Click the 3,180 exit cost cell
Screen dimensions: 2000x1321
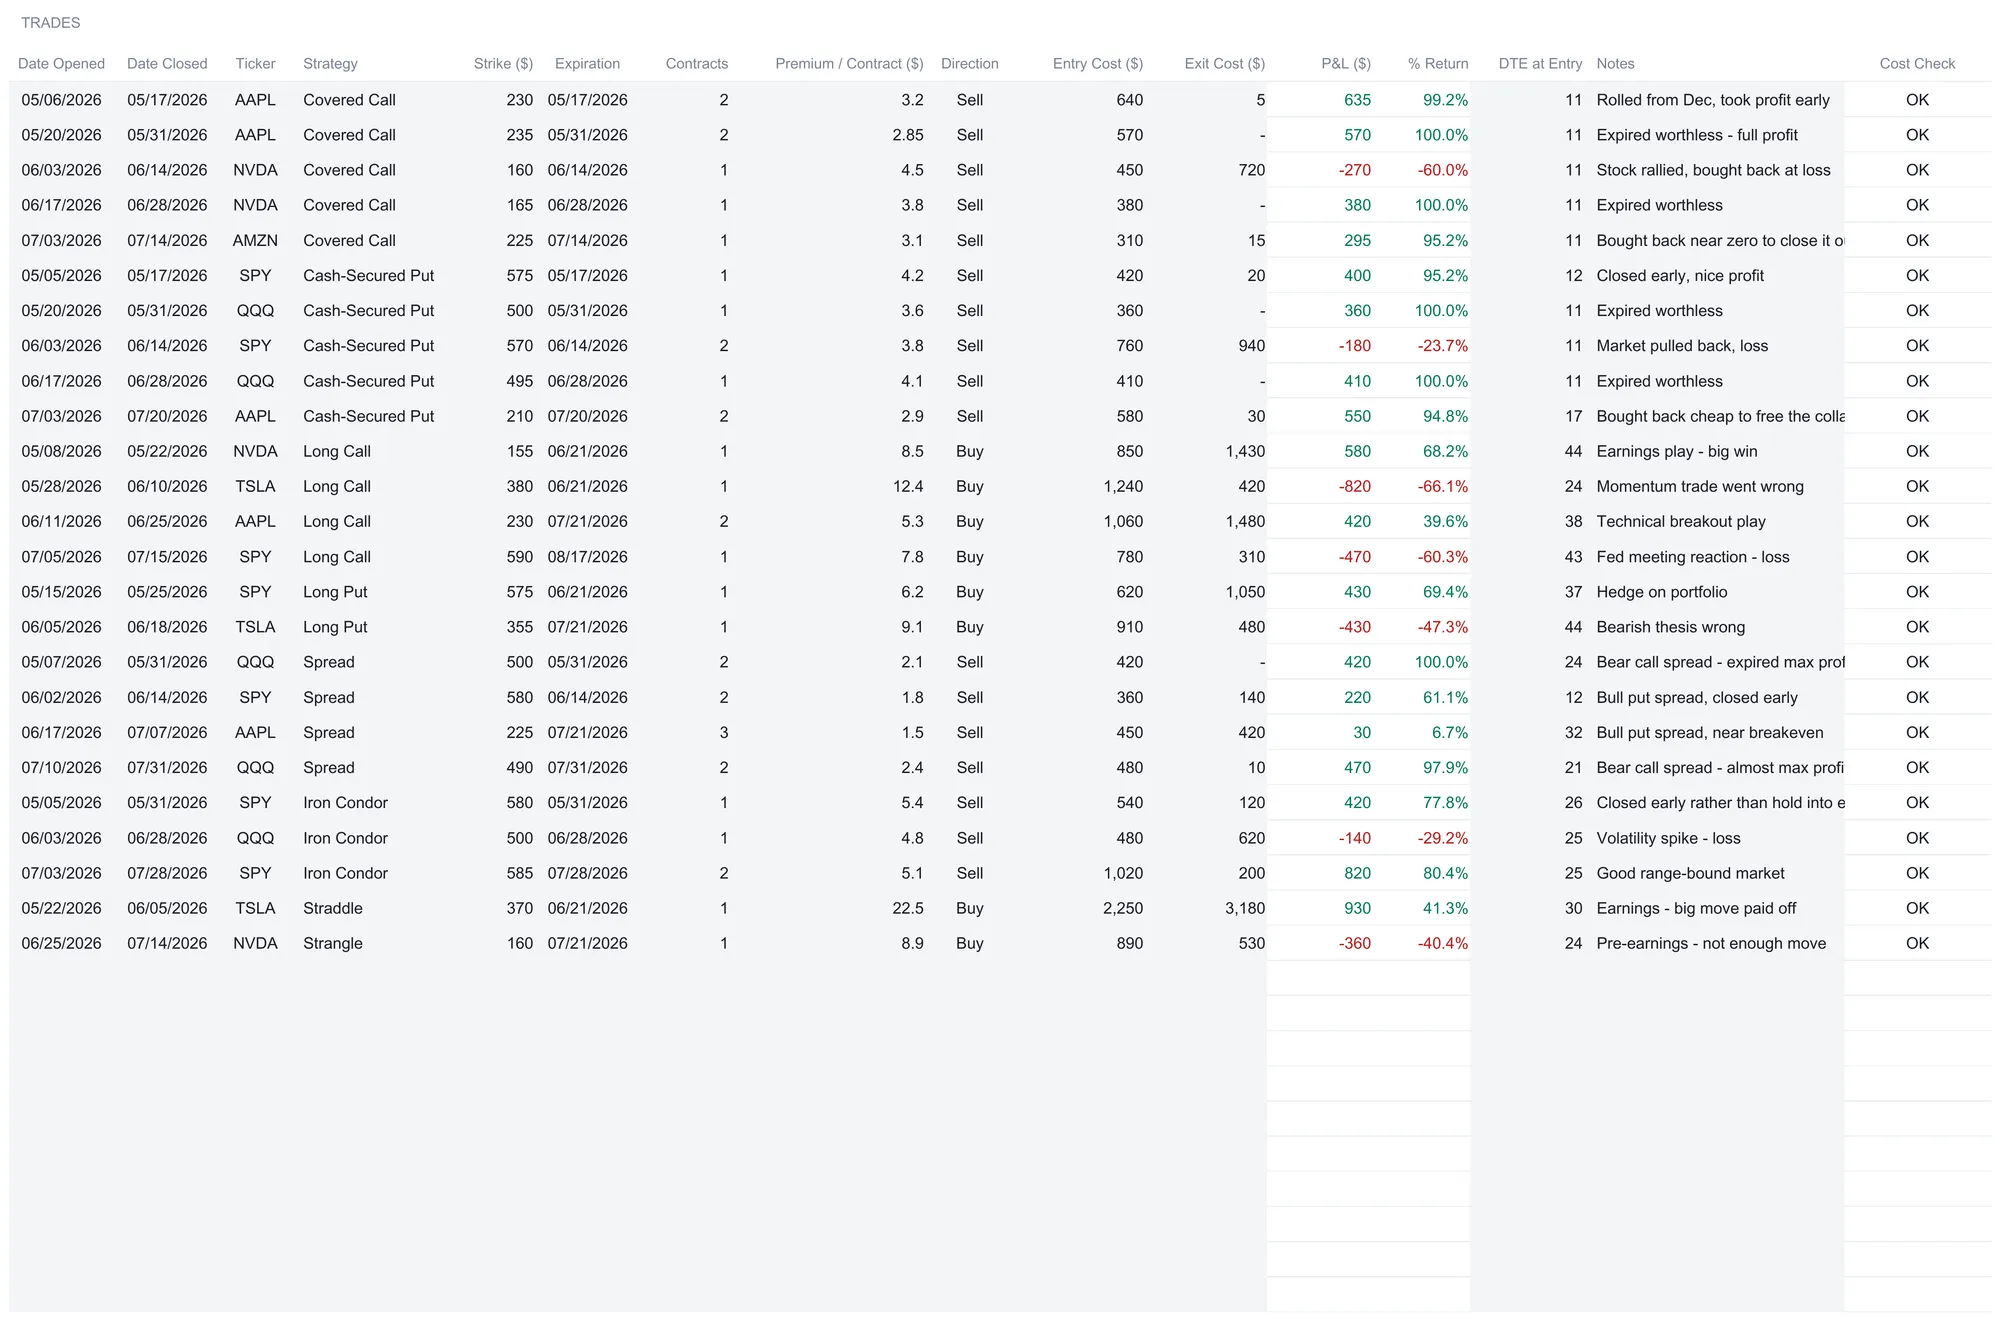coord(1245,908)
